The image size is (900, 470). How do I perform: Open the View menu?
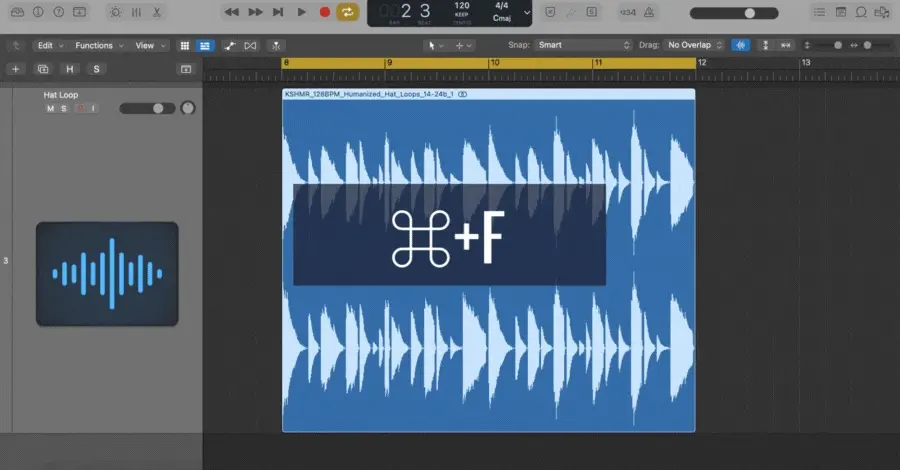tap(150, 45)
